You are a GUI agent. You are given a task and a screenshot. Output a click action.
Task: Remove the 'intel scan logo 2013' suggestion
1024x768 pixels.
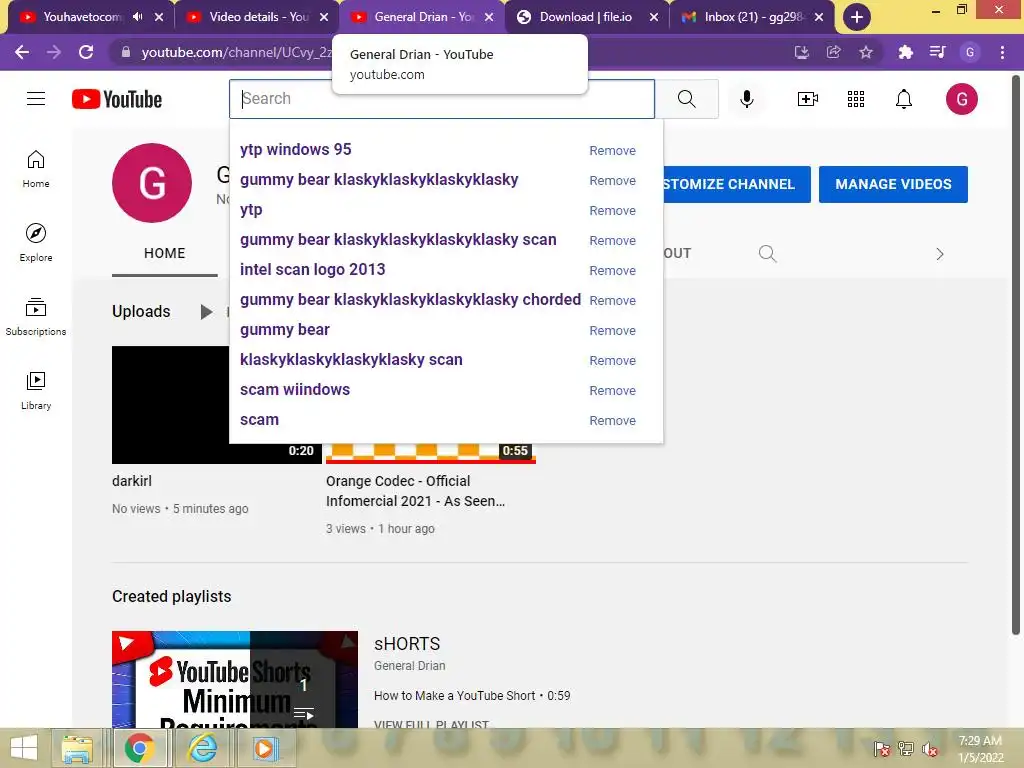click(612, 271)
